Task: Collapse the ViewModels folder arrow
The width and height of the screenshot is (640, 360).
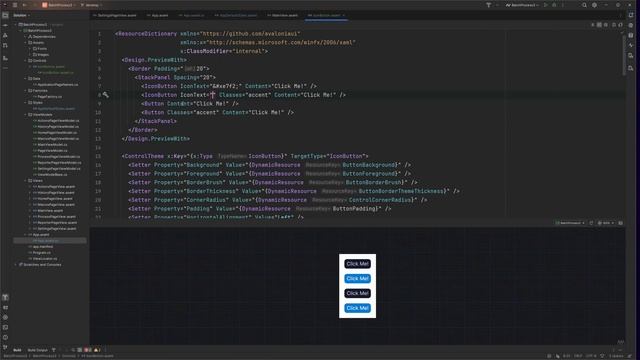Action: tap(25, 115)
